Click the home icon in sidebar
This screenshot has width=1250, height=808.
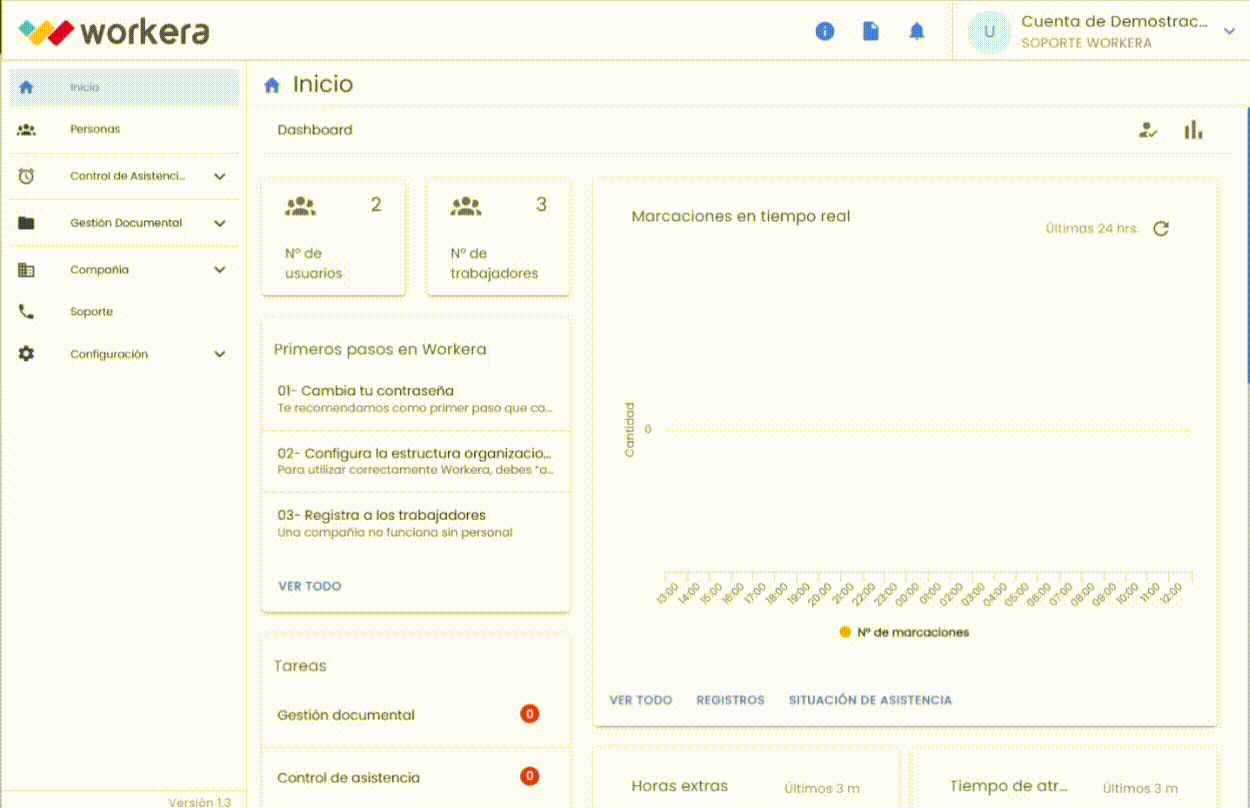click(x=26, y=87)
